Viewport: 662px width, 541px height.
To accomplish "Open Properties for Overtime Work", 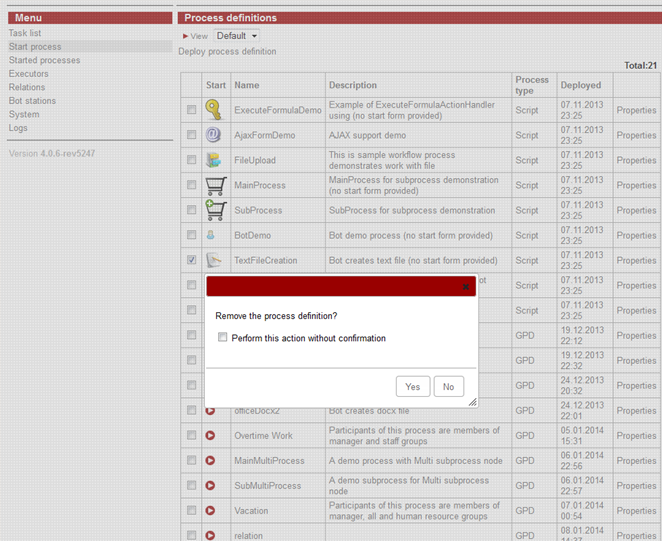I will tap(636, 436).
